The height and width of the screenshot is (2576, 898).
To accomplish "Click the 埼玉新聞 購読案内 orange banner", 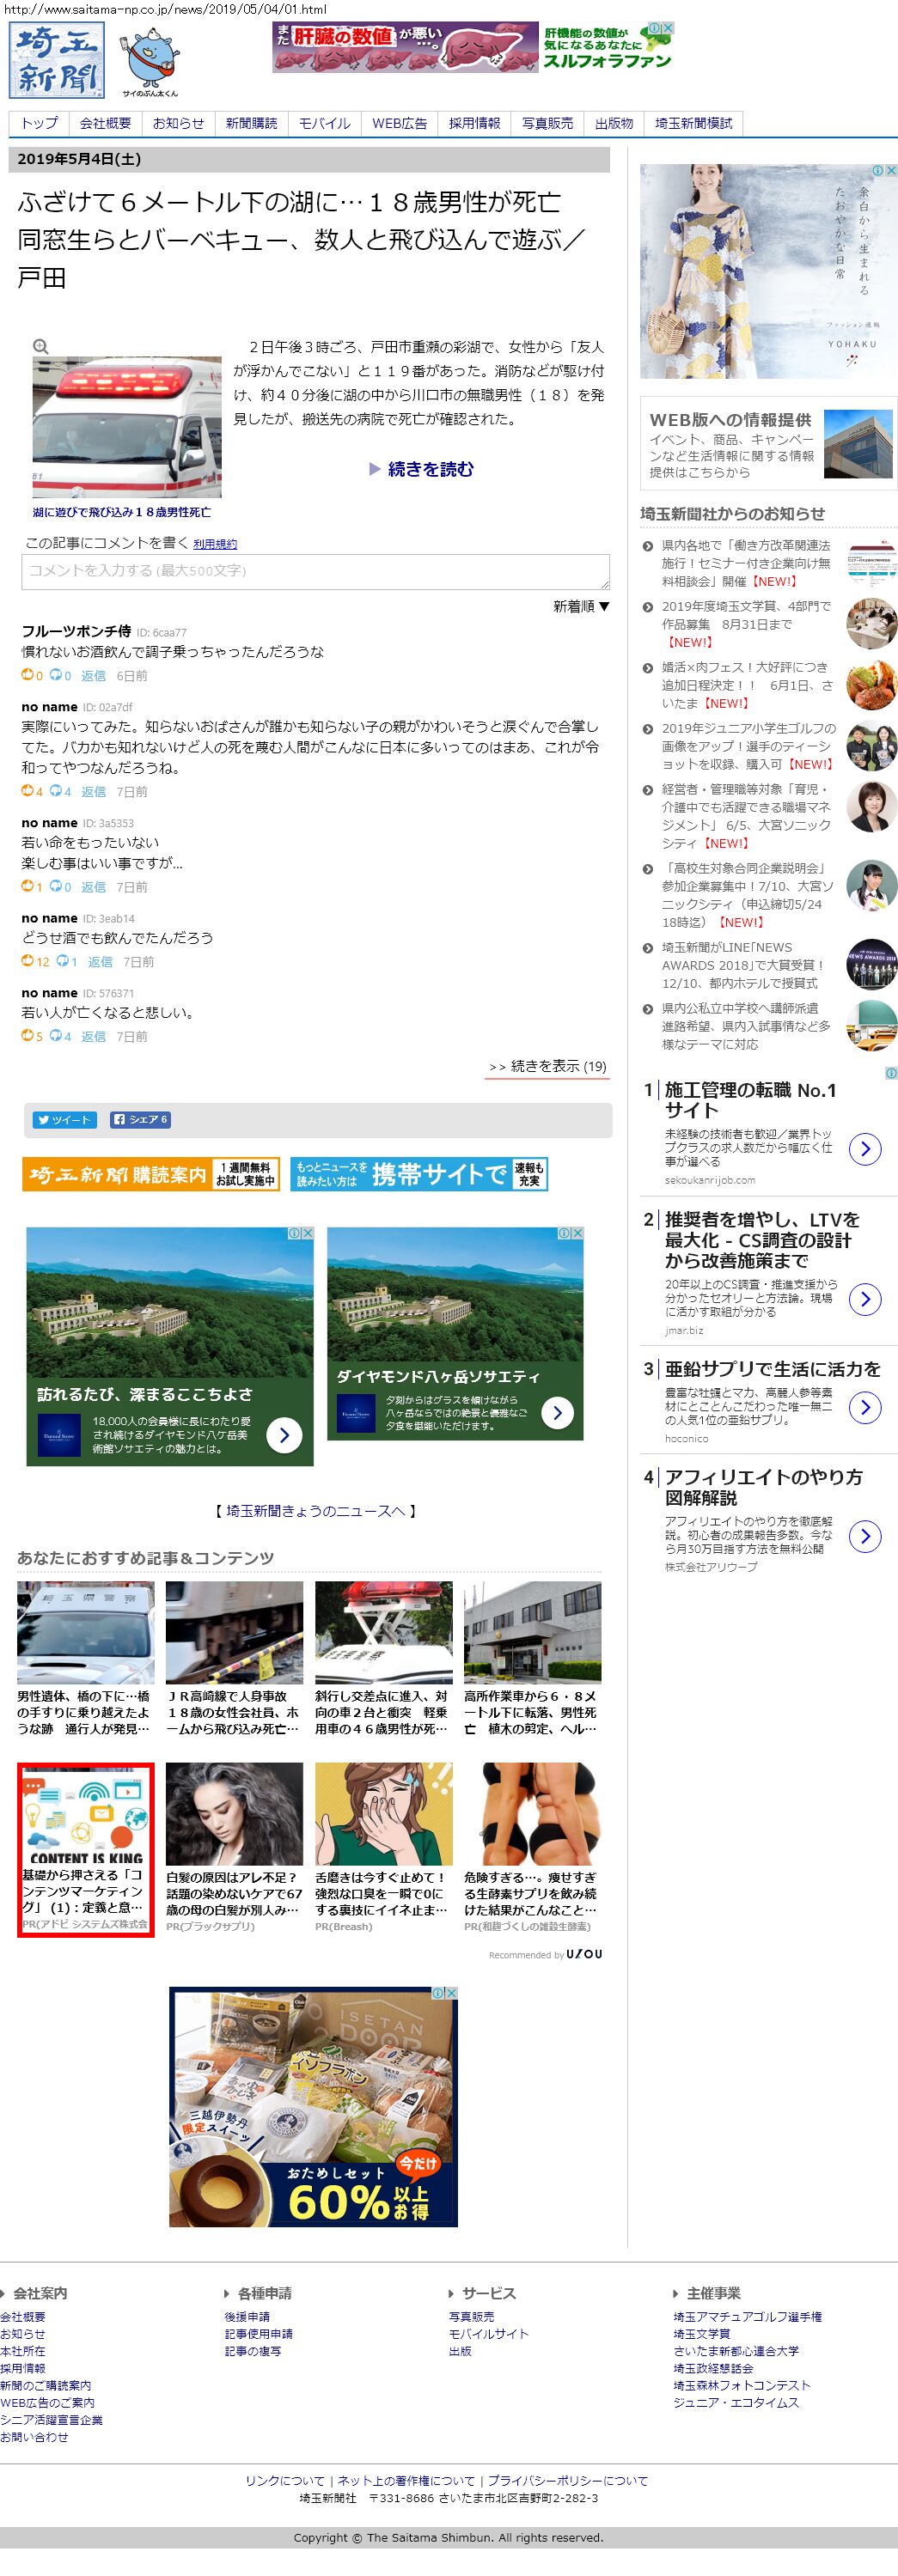I will (150, 1174).
